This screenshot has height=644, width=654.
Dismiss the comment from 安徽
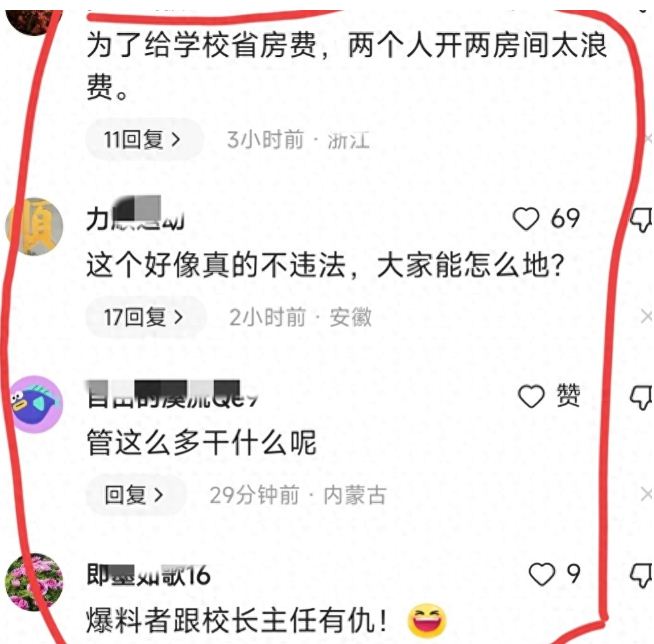[x=646, y=317]
